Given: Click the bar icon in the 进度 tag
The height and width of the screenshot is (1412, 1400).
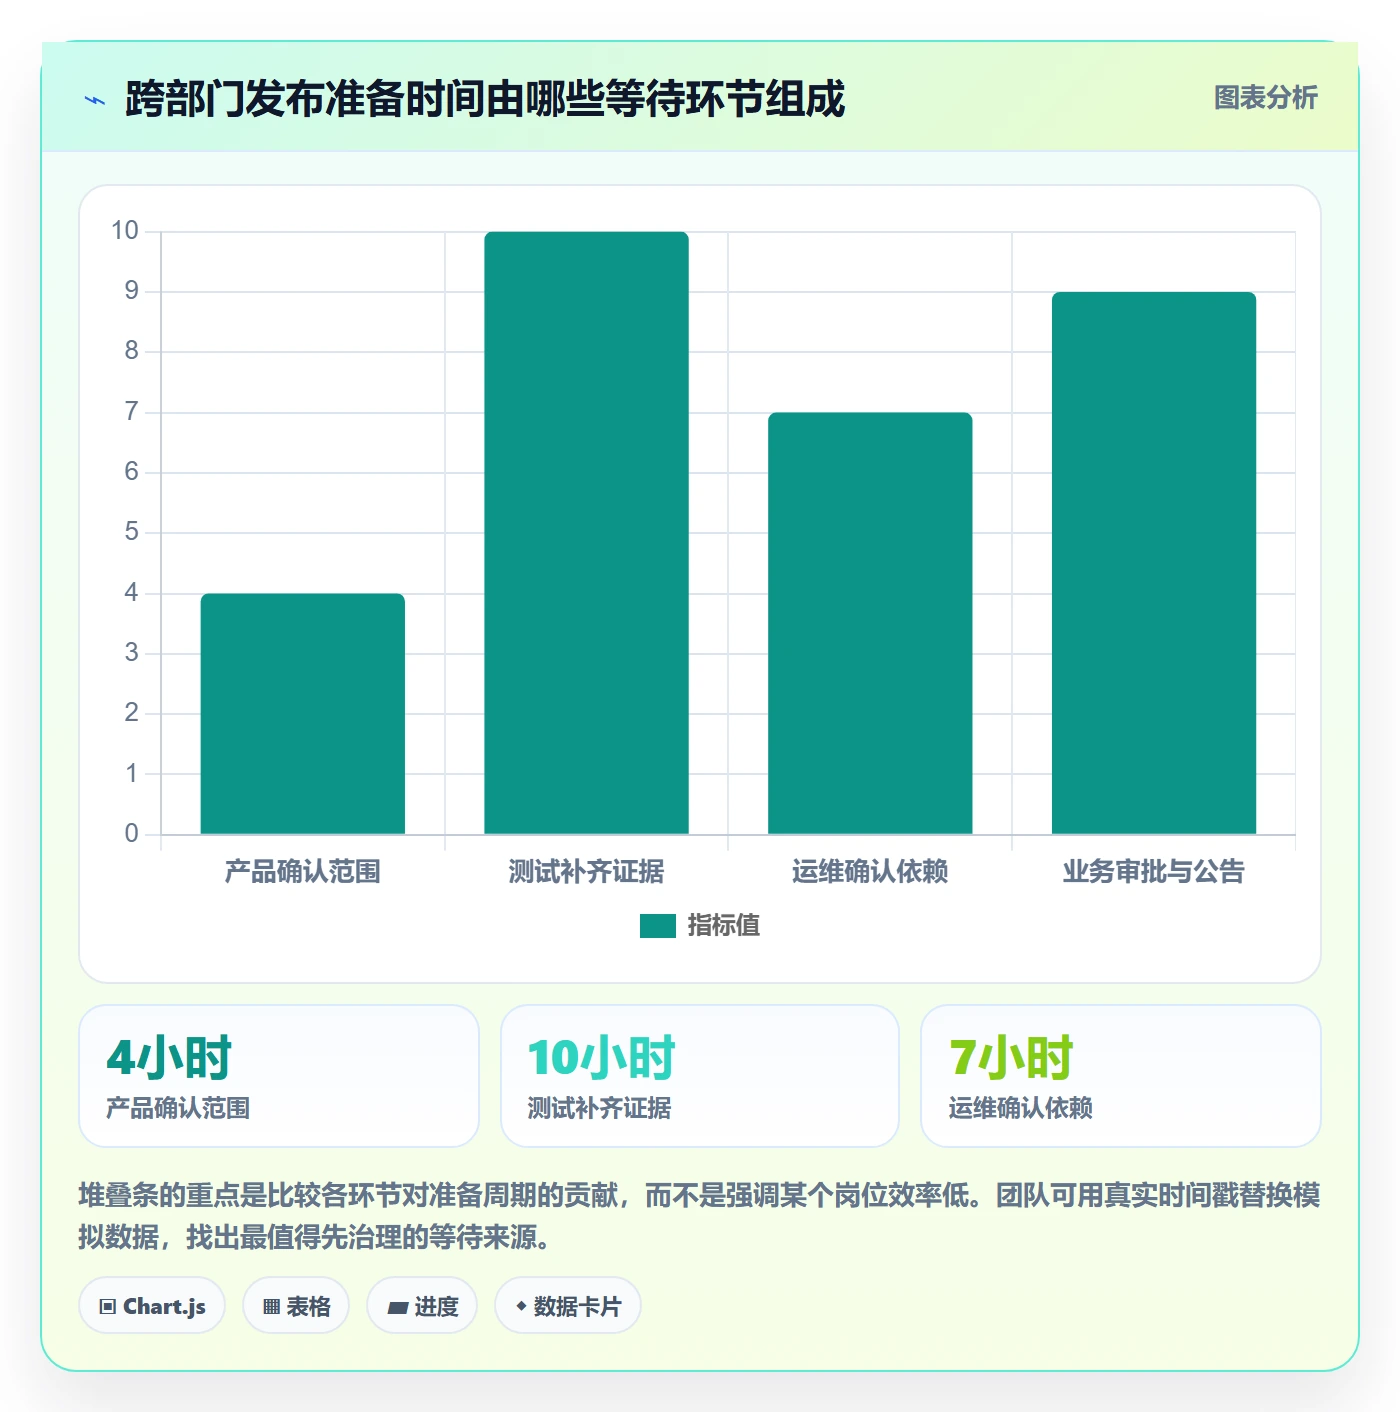Looking at the screenshot, I should tap(397, 1307).
